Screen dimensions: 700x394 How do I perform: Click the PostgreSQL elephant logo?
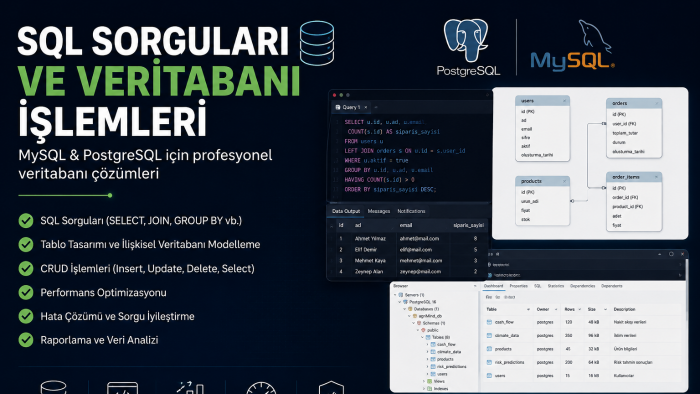tap(466, 41)
